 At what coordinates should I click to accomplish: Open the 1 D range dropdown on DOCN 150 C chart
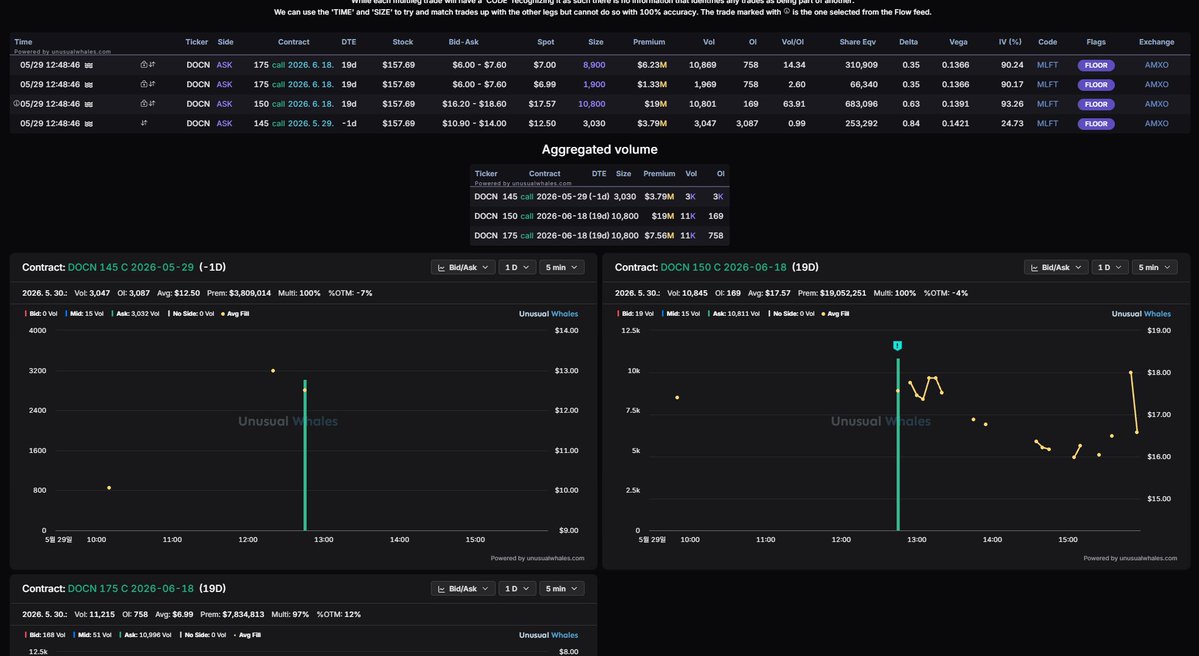[1110, 268]
